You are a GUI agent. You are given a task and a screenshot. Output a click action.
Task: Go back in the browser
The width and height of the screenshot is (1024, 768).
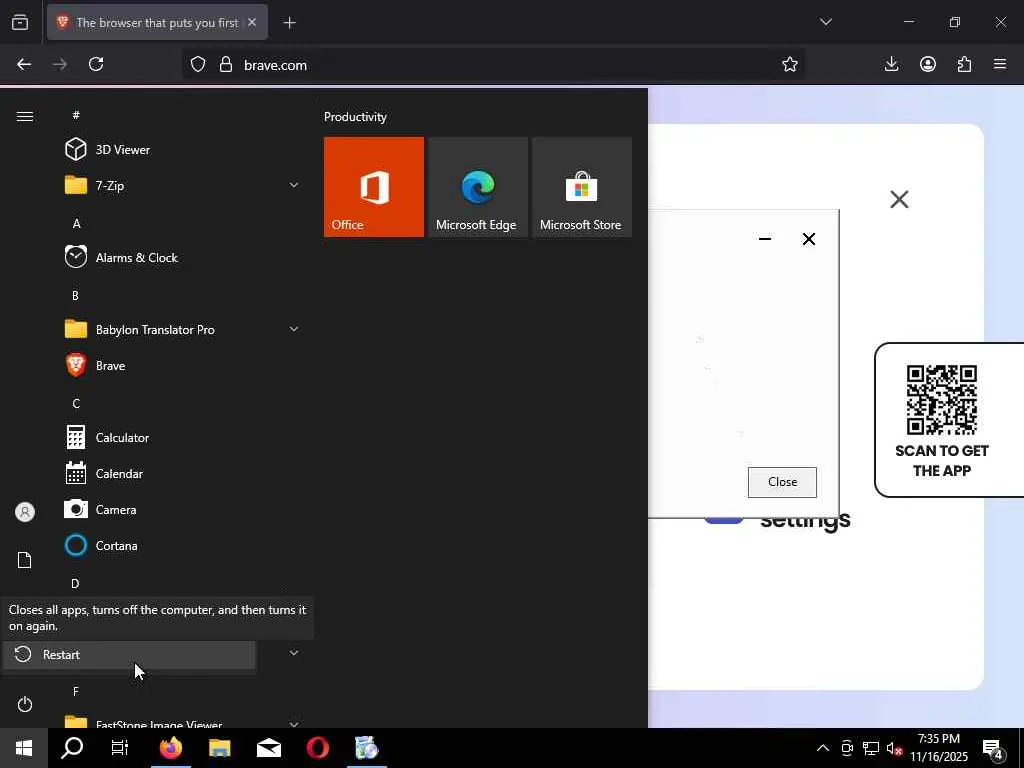pos(24,64)
